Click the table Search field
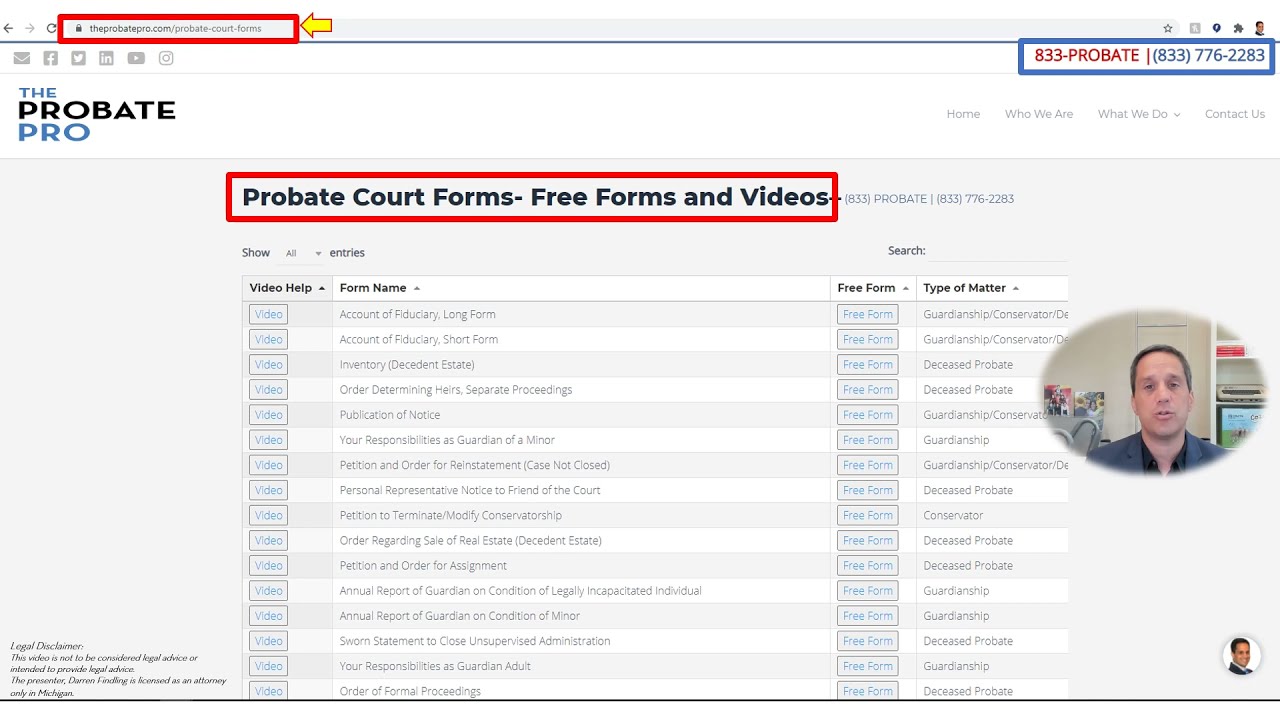This screenshot has height=720, width=1280. coord(998,251)
